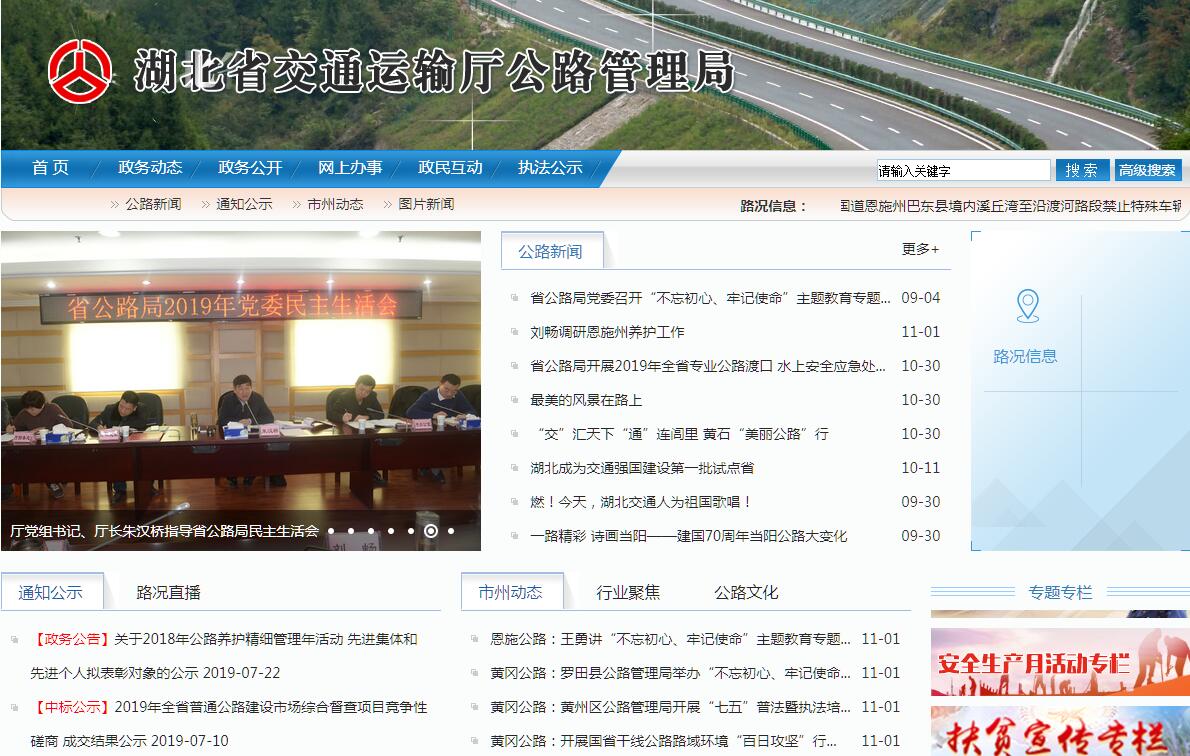
Task: Click the 高级搜索 advanced search button
Action: (1148, 170)
